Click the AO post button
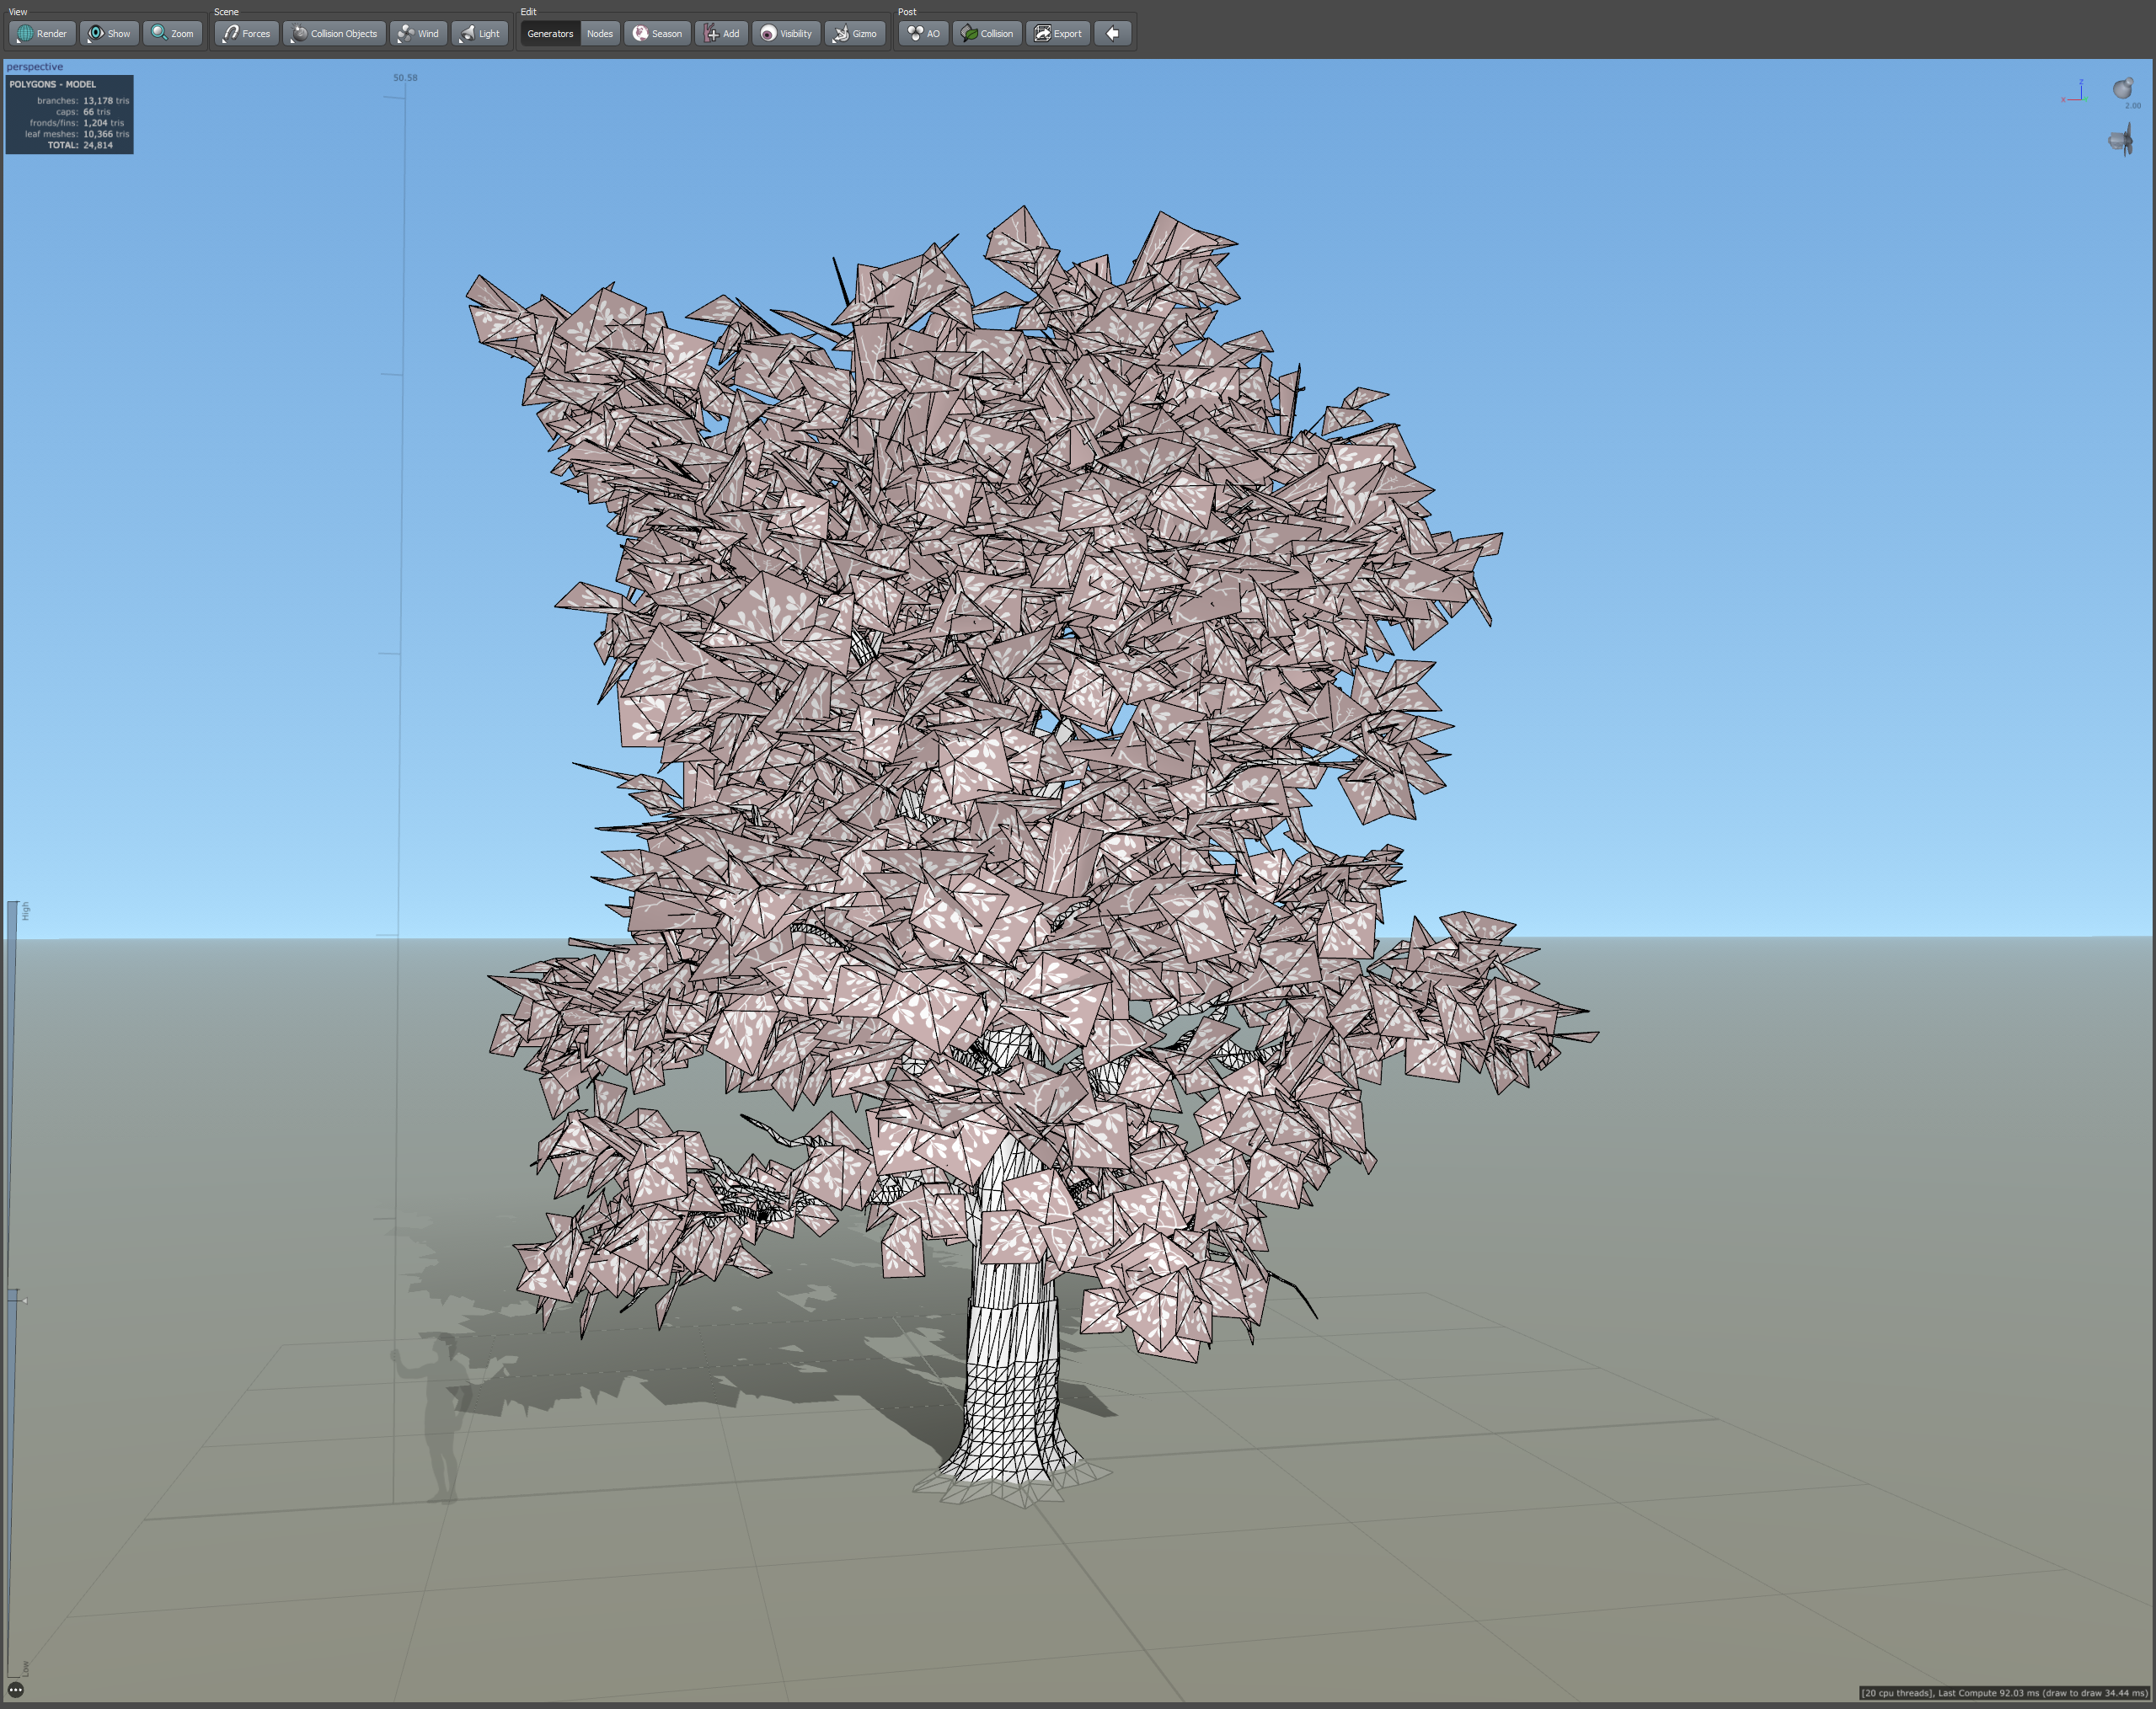The image size is (2156, 1709). (x=923, y=33)
